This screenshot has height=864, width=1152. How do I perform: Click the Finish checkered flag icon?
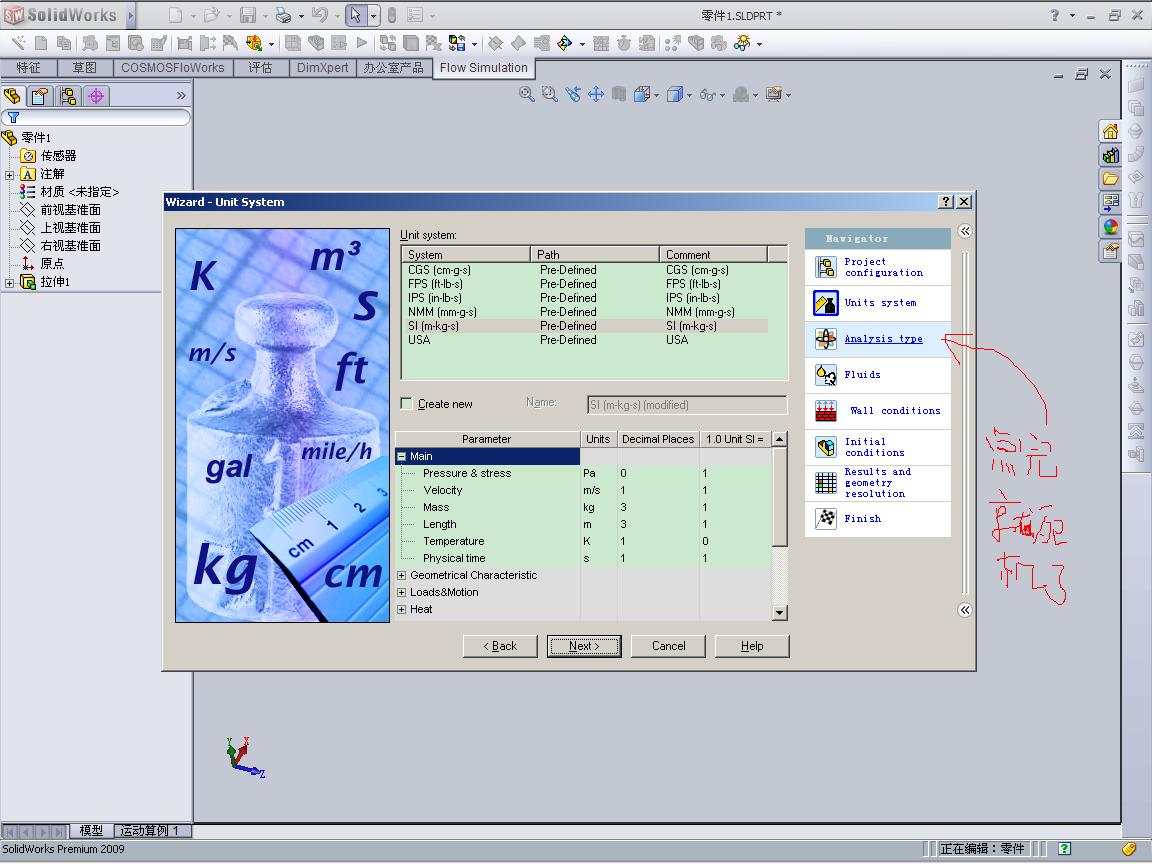coord(826,519)
